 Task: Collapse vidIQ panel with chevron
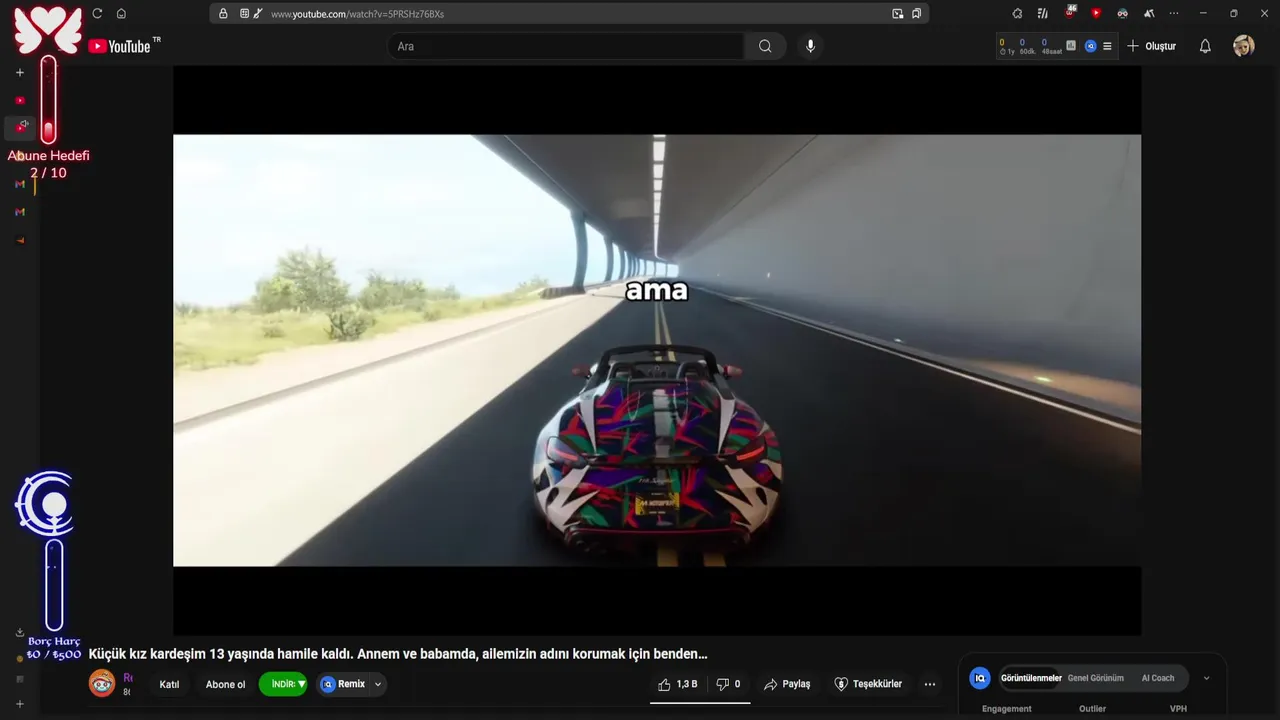(1206, 678)
